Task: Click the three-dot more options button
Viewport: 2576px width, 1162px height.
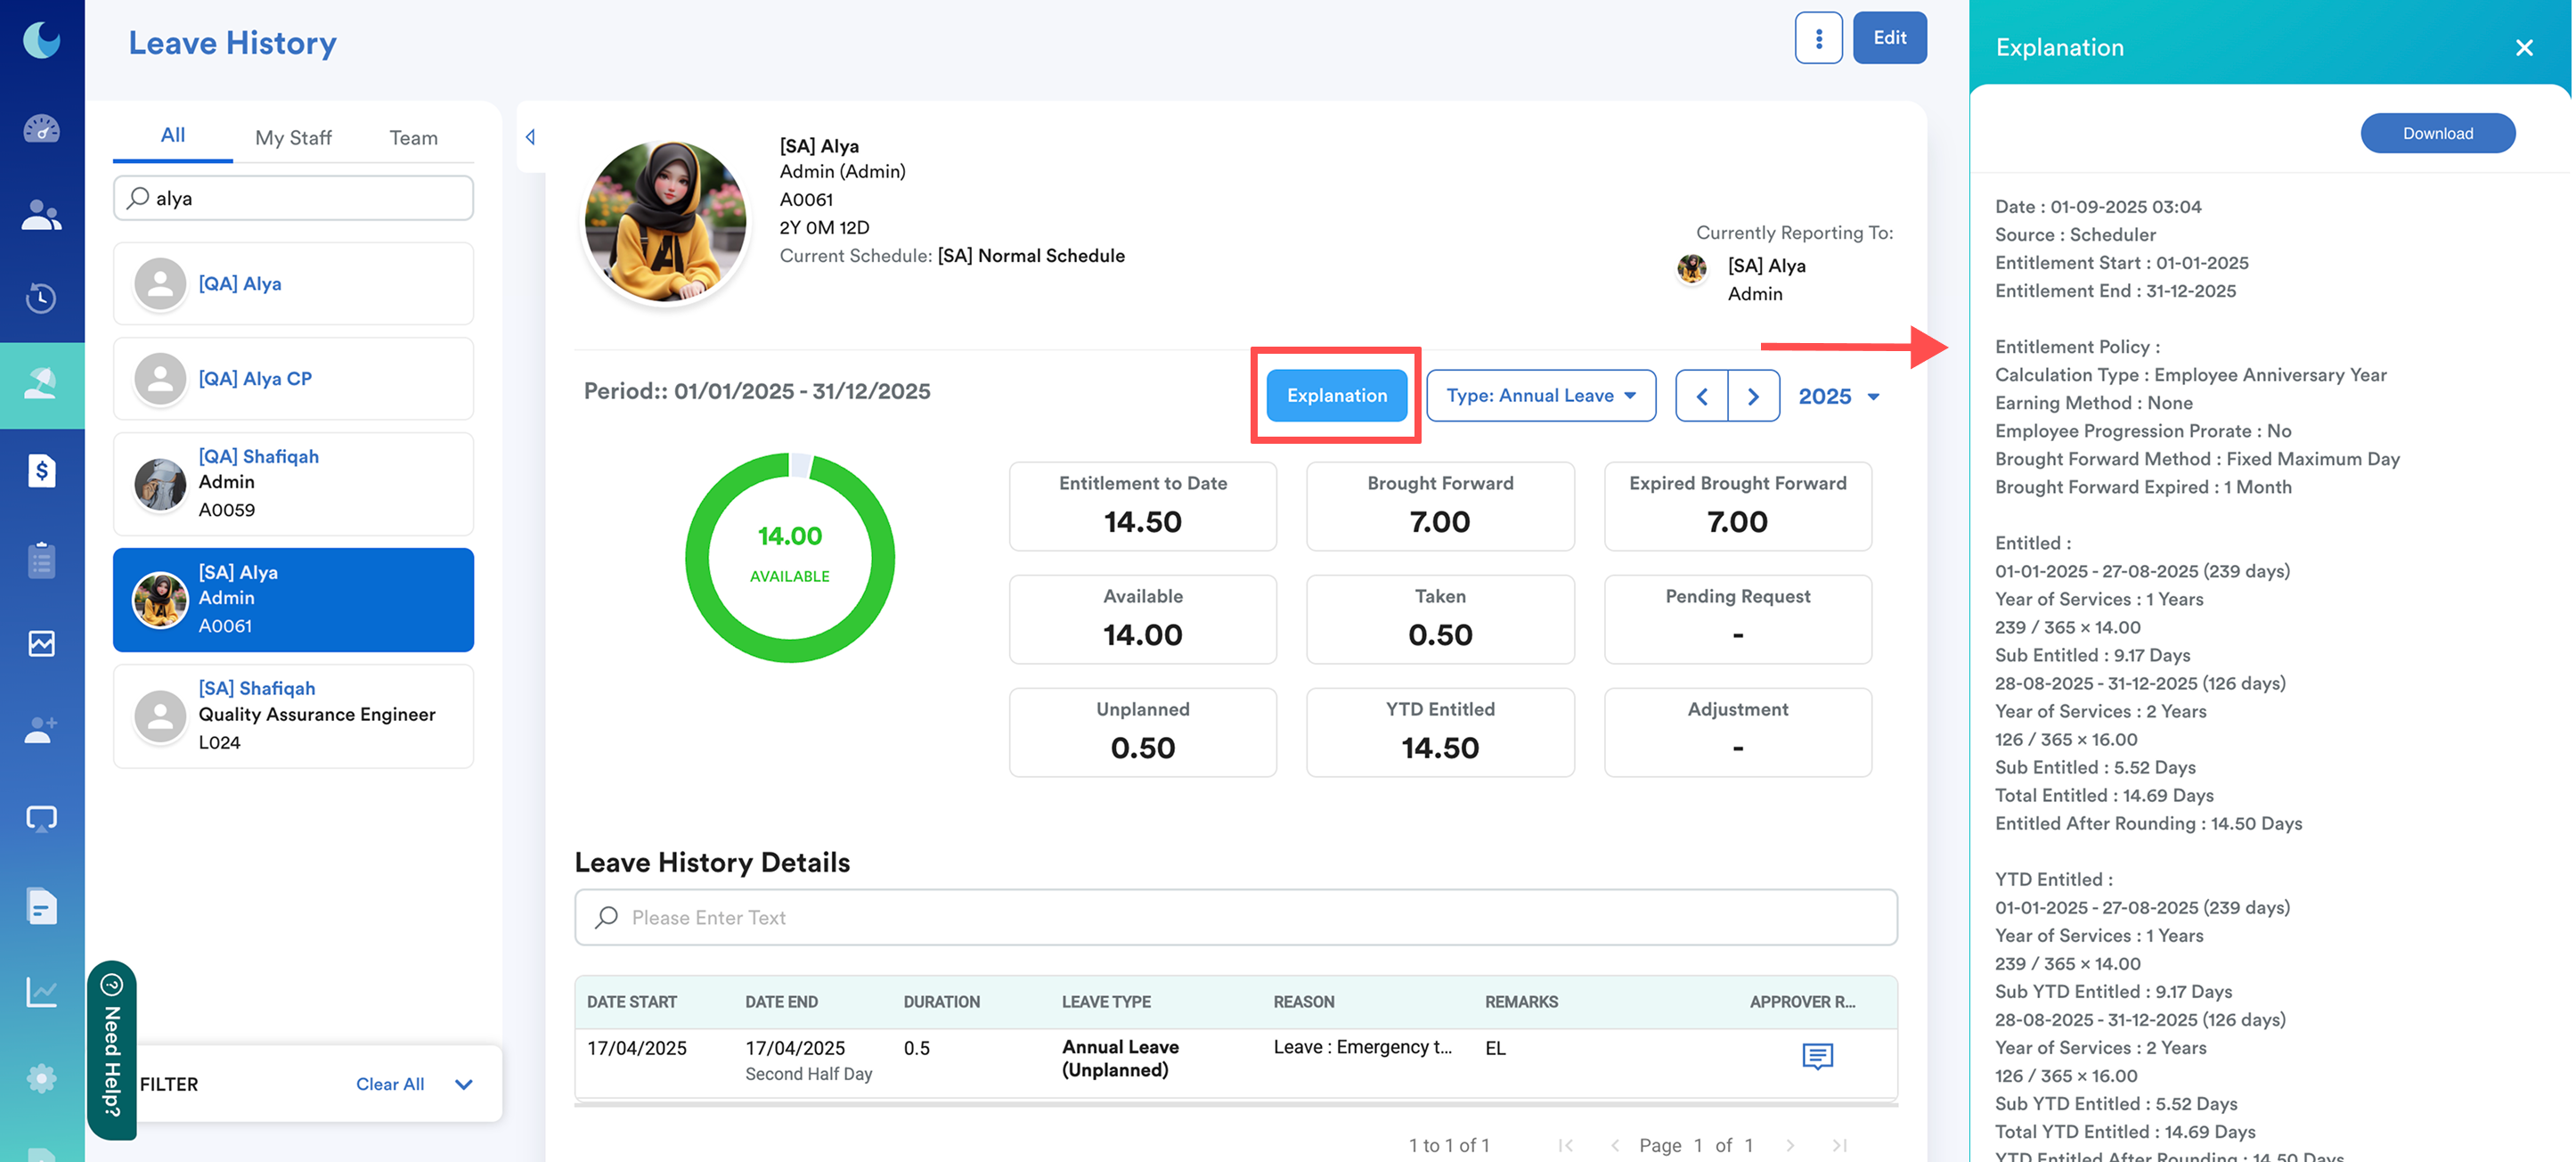Action: click(1817, 38)
